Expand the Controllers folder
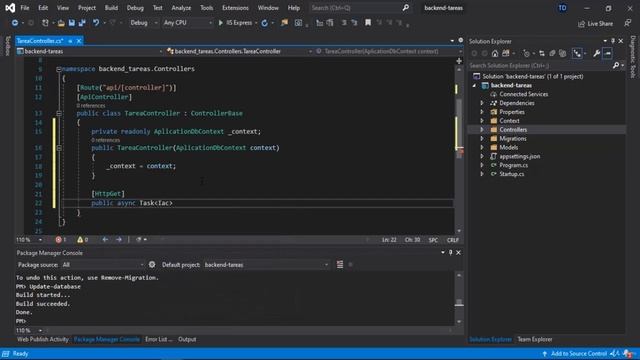Screen dimensions: 640x360 pyautogui.click(x=482, y=130)
